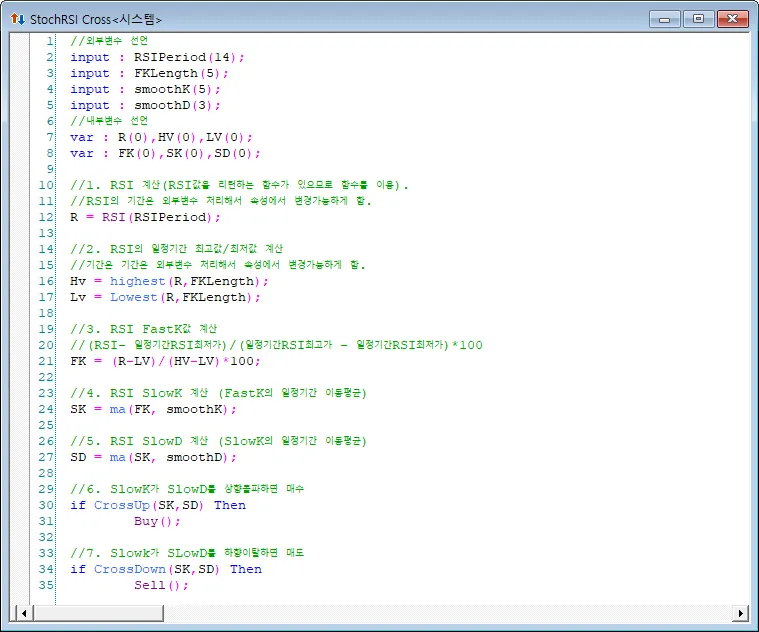Click the line 'Hv = highest(R,FKLength);'
The width and height of the screenshot is (759, 632).
[x=169, y=281]
